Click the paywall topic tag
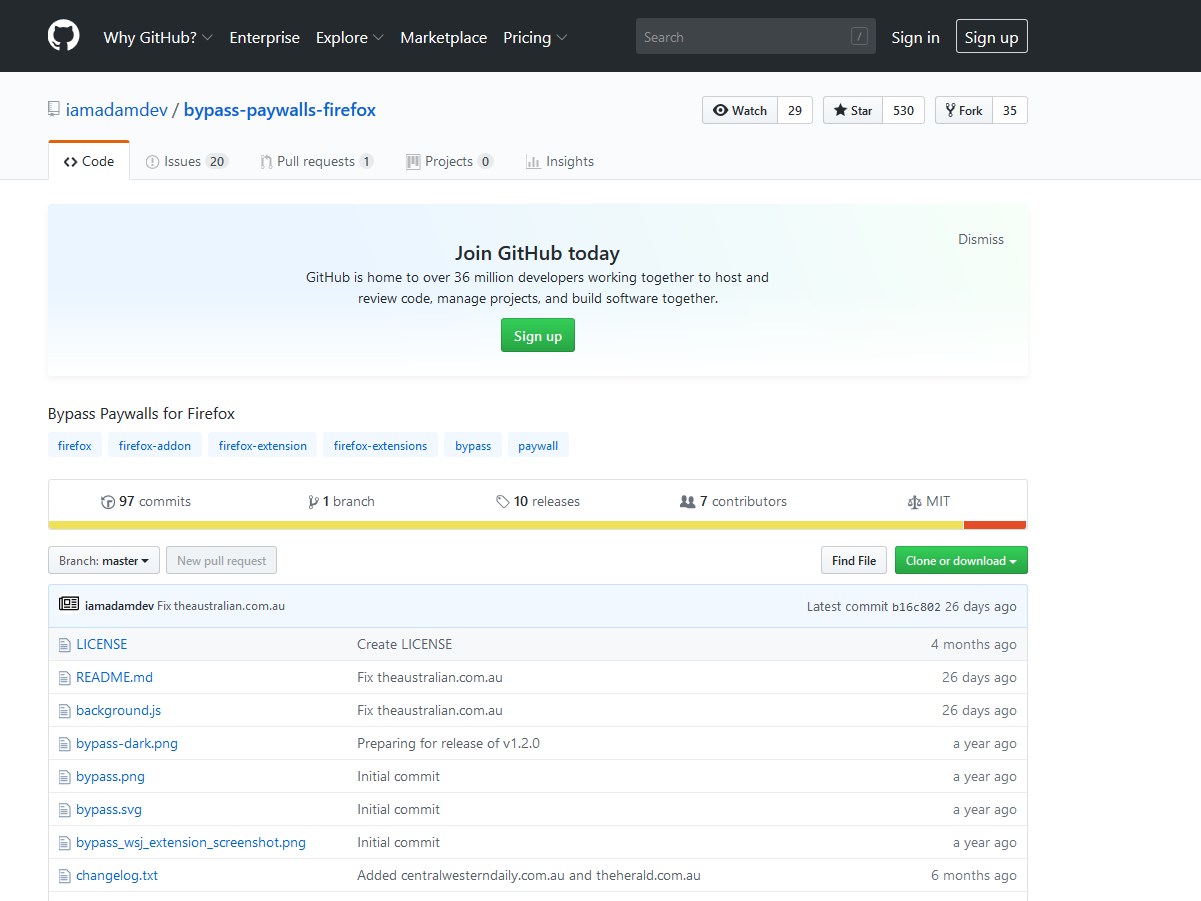This screenshot has width=1201, height=901. [x=538, y=445]
